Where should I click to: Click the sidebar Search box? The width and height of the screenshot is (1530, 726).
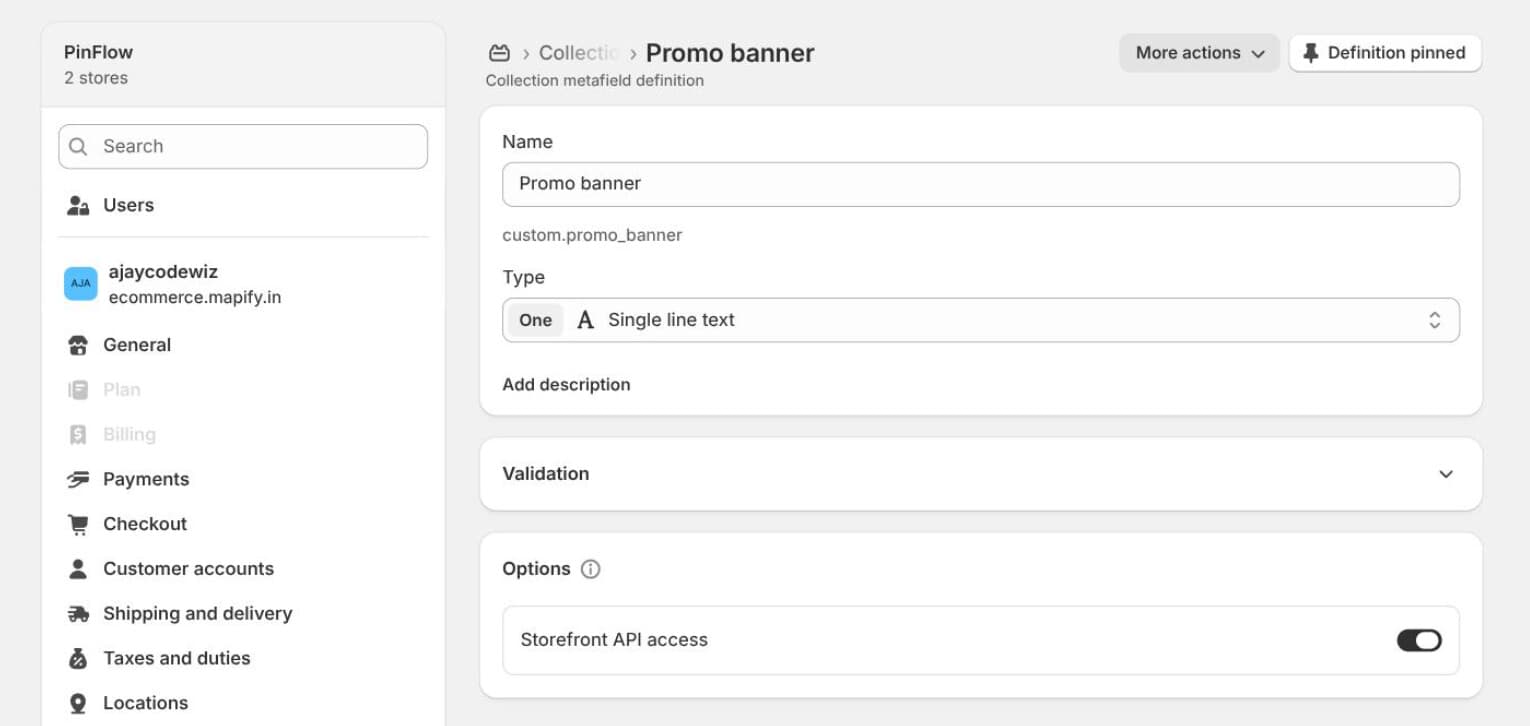243,146
